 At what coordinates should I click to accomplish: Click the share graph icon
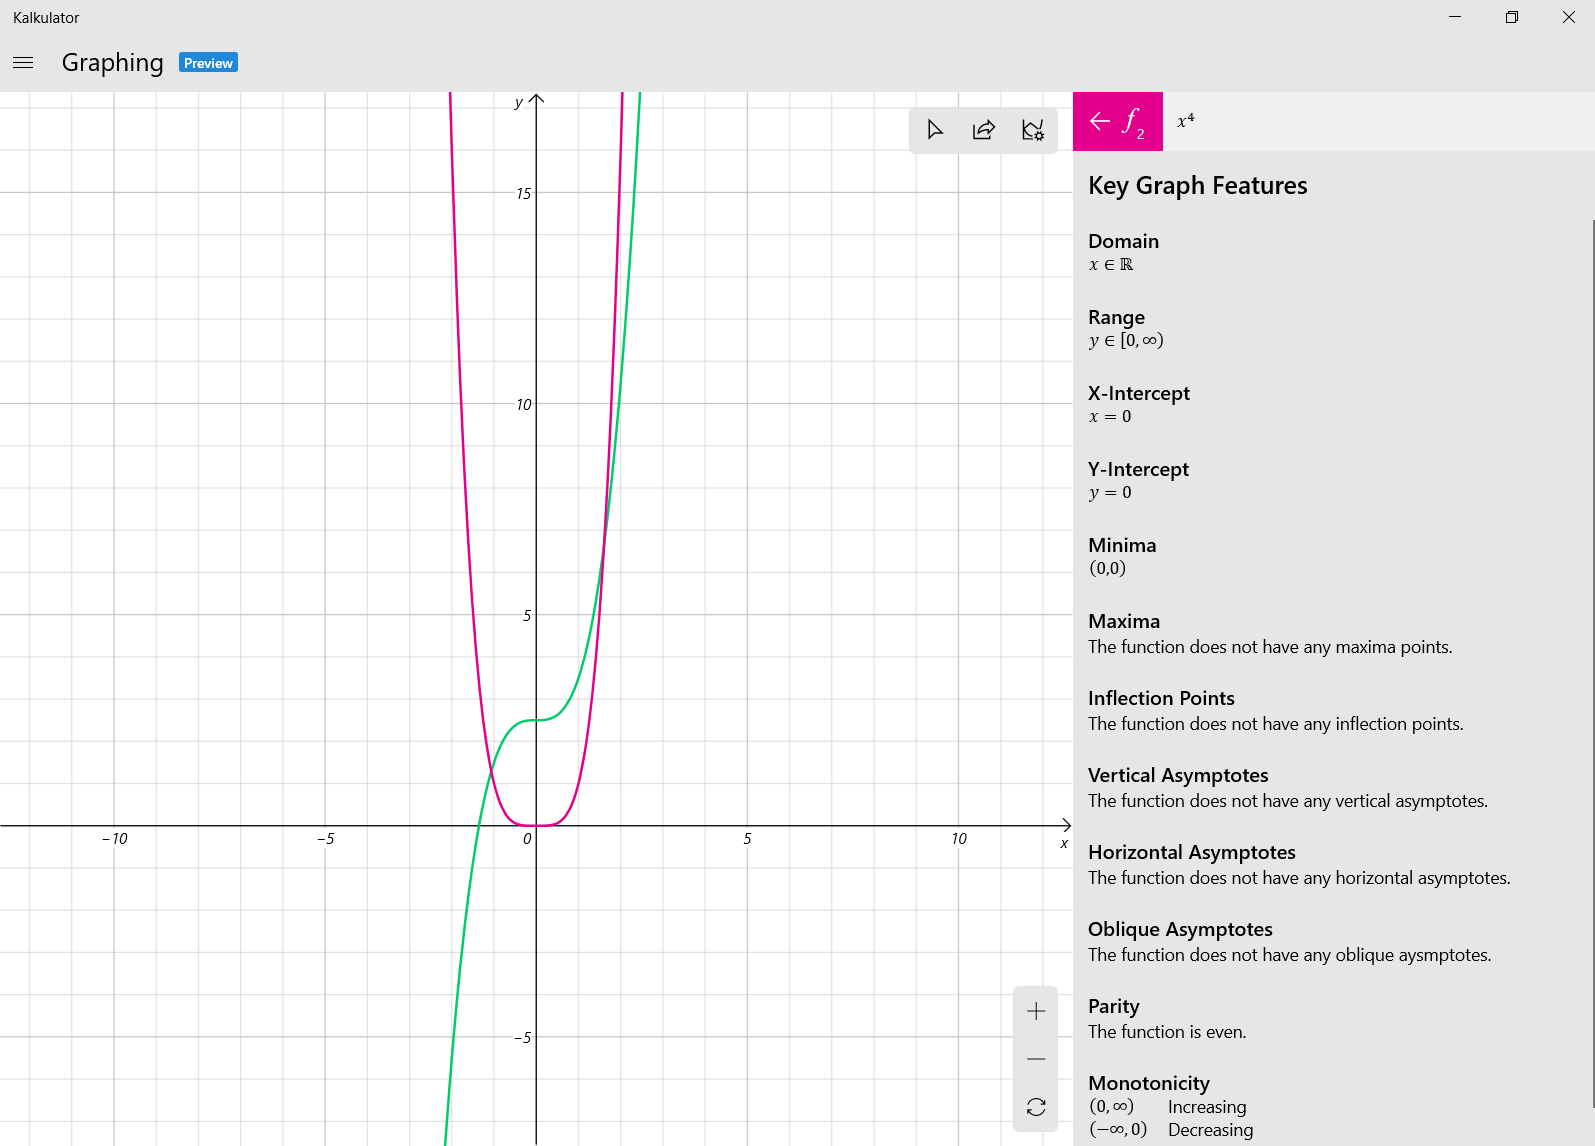click(x=984, y=130)
